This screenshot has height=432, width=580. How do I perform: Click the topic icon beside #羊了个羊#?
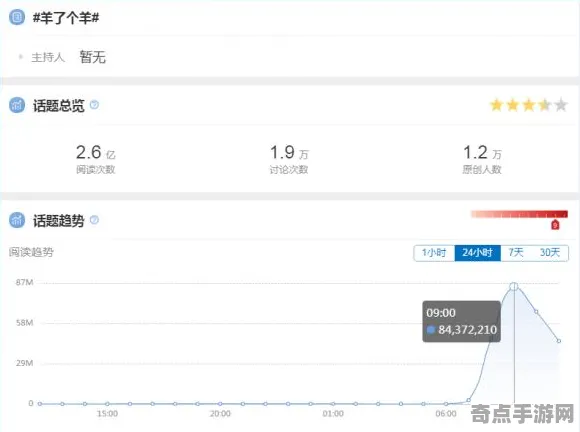tap(17, 17)
